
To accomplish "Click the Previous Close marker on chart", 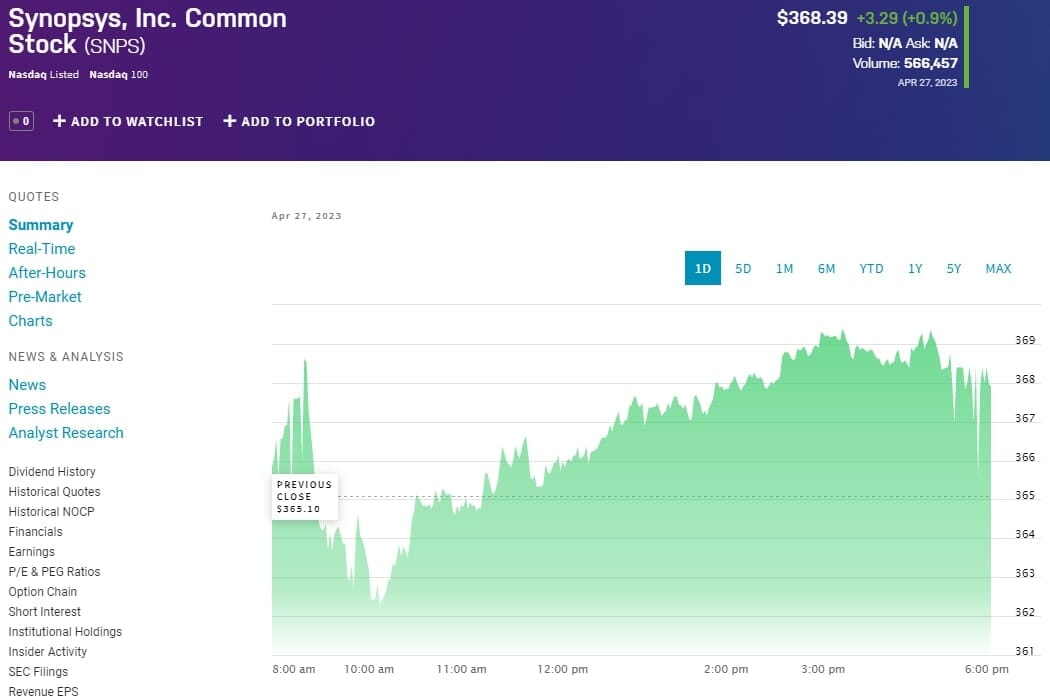I will (x=304, y=497).
